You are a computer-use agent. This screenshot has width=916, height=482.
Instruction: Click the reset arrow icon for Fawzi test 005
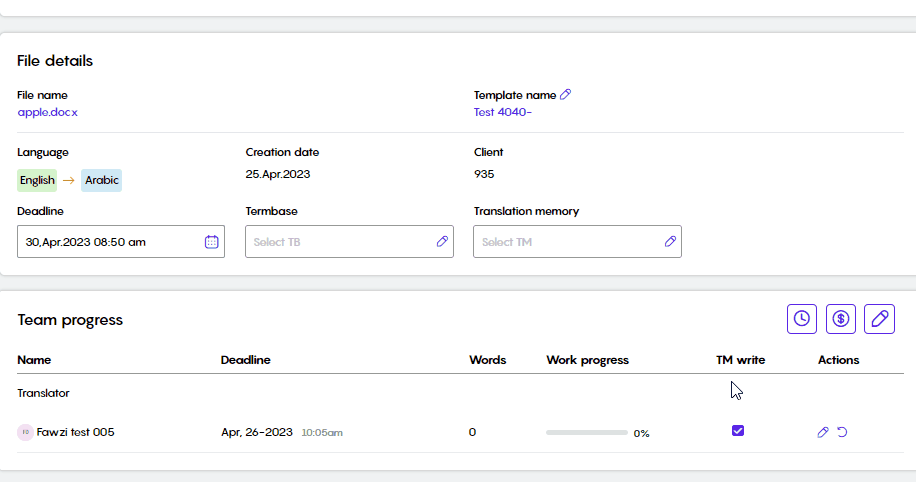tap(842, 432)
